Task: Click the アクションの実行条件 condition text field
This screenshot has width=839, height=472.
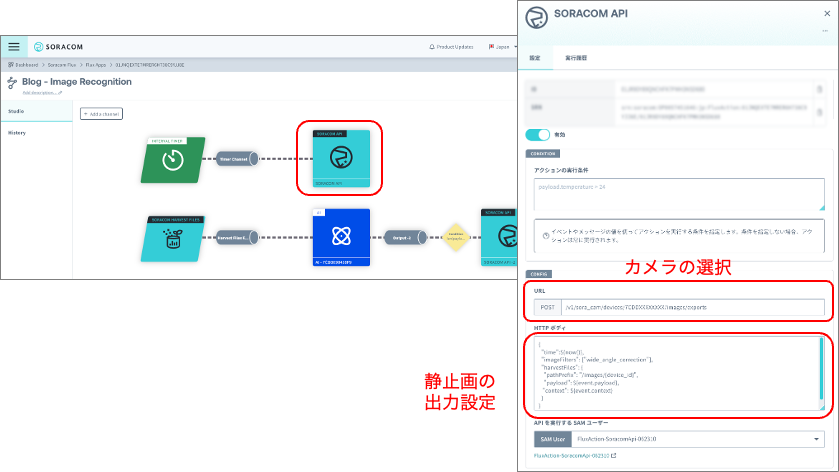Action: [679, 194]
